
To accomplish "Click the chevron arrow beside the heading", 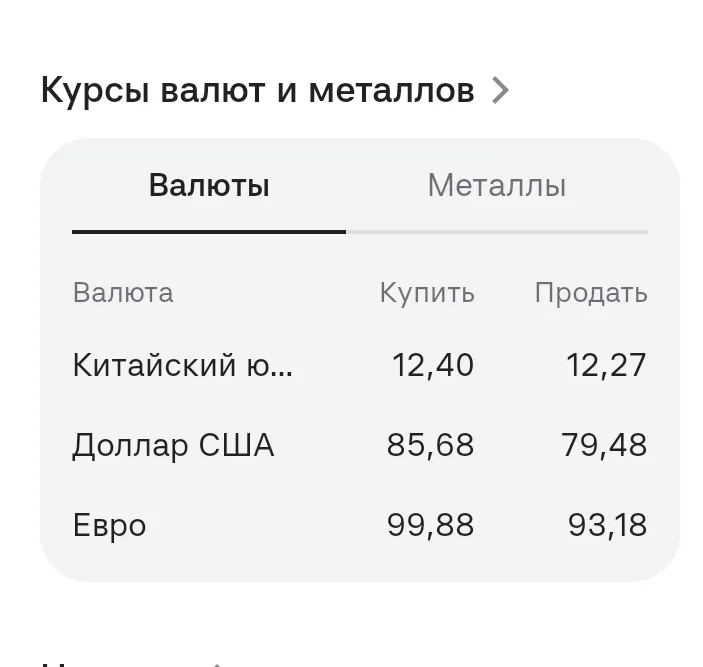I will click(x=500, y=90).
